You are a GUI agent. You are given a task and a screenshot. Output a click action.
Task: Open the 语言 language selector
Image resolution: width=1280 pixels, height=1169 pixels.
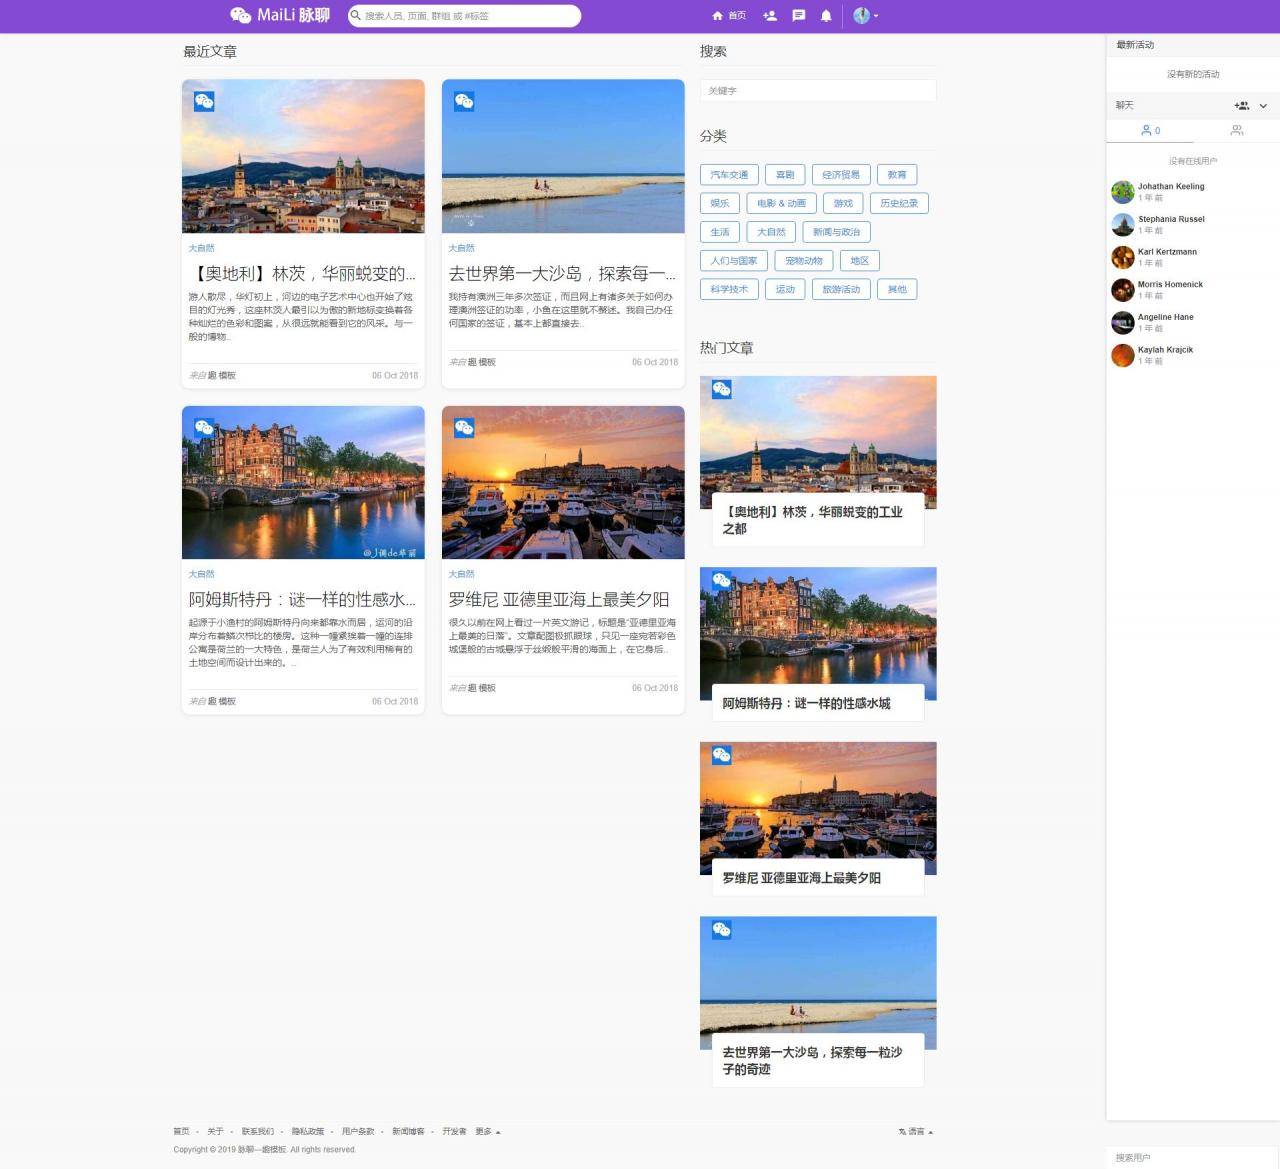[x=915, y=1132]
